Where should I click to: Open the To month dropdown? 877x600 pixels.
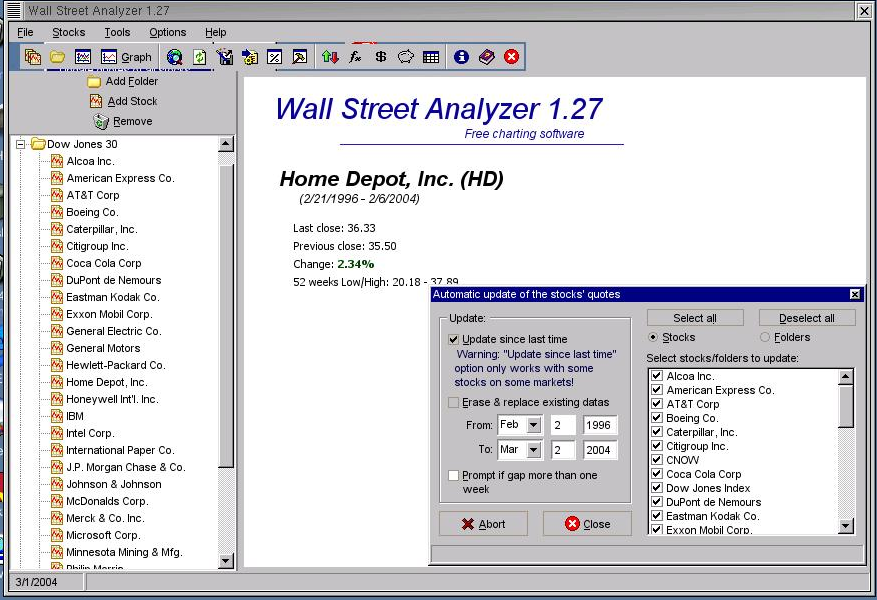533,450
